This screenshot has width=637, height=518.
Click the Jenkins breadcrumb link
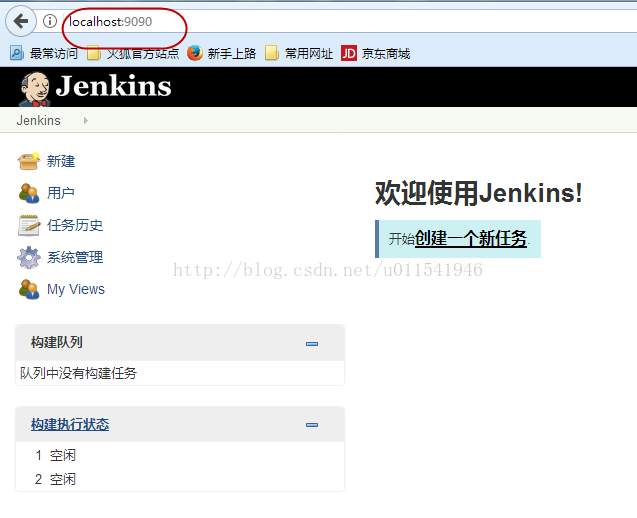38,121
